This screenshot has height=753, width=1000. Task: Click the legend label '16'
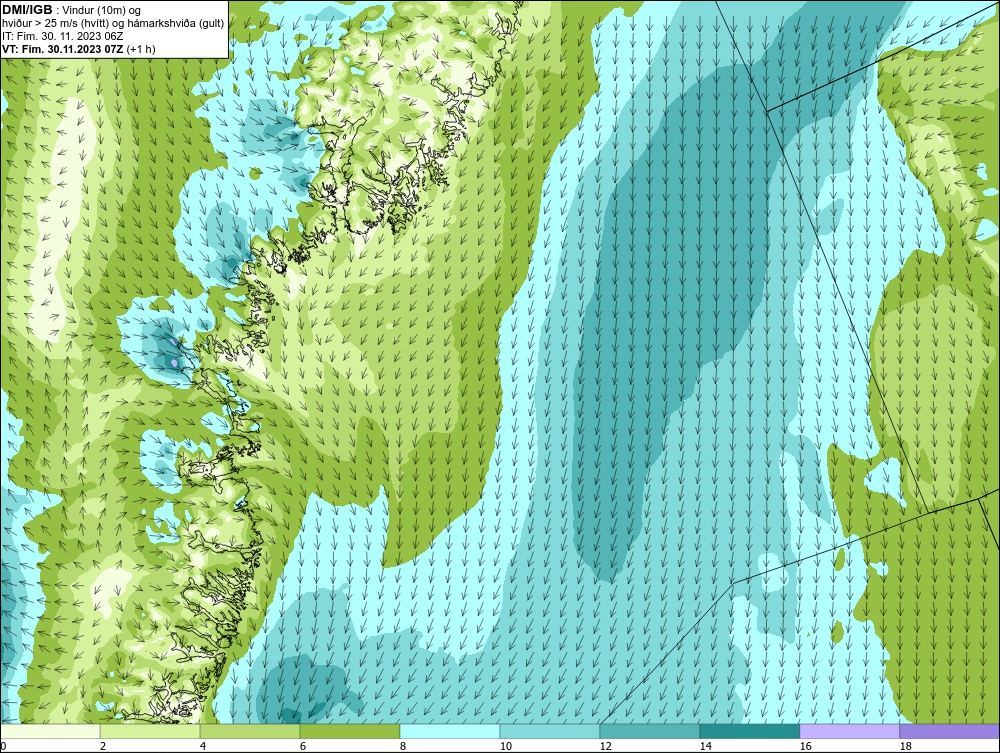805,746
